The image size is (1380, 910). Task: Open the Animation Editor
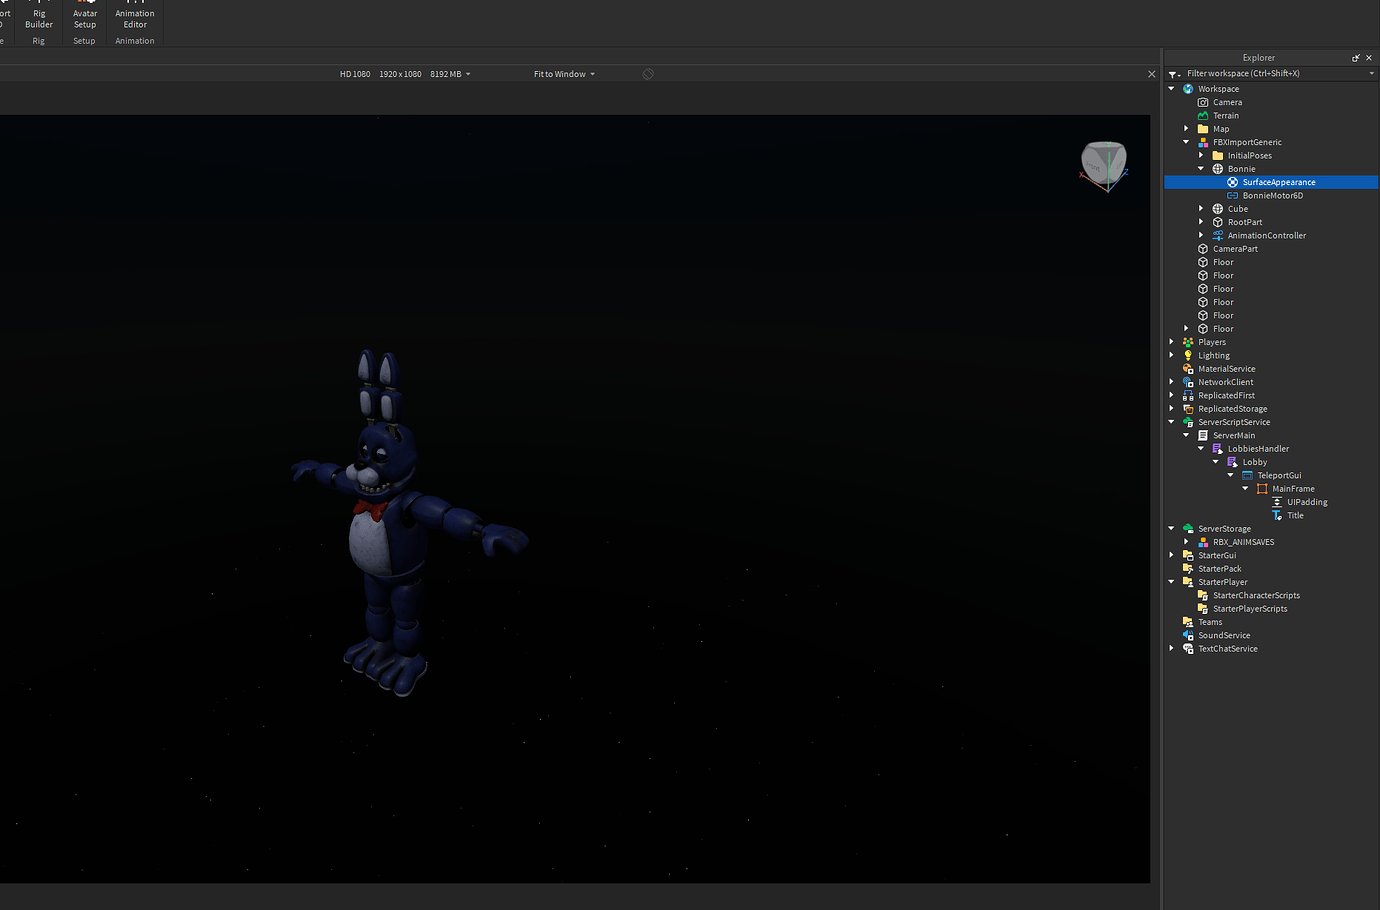tap(135, 16)
